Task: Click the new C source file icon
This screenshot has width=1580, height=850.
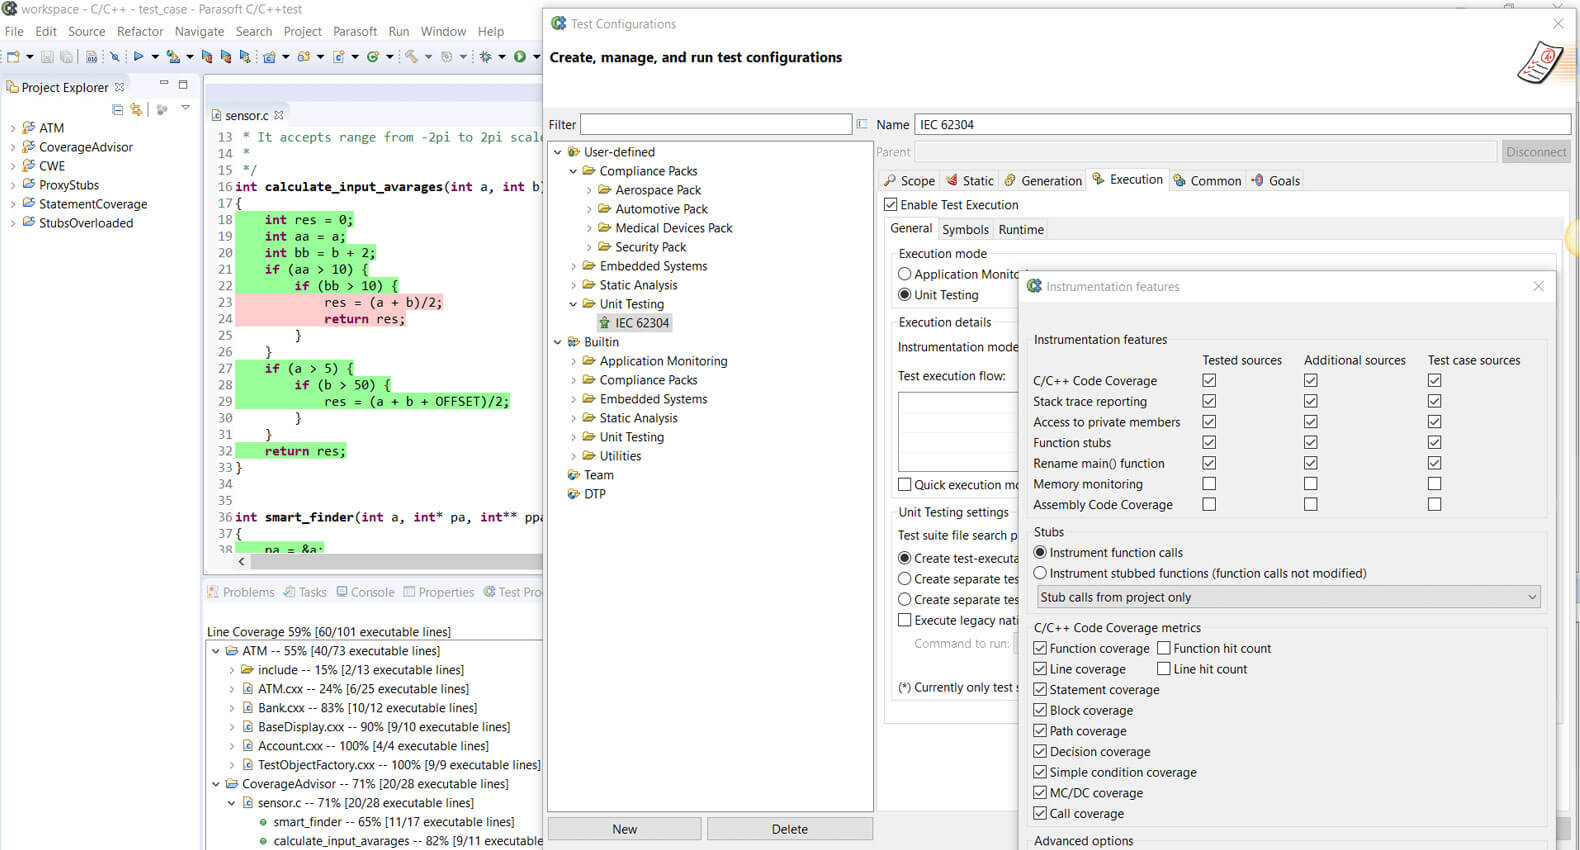Action: (339, 57)
